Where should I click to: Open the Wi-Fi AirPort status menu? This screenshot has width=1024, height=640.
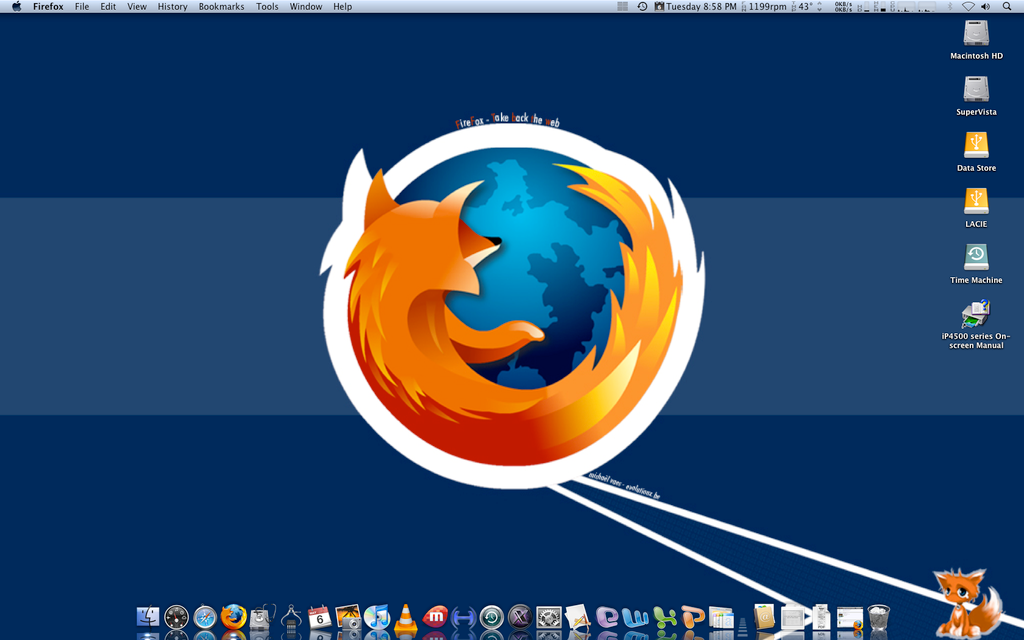[x=968, y=7]
